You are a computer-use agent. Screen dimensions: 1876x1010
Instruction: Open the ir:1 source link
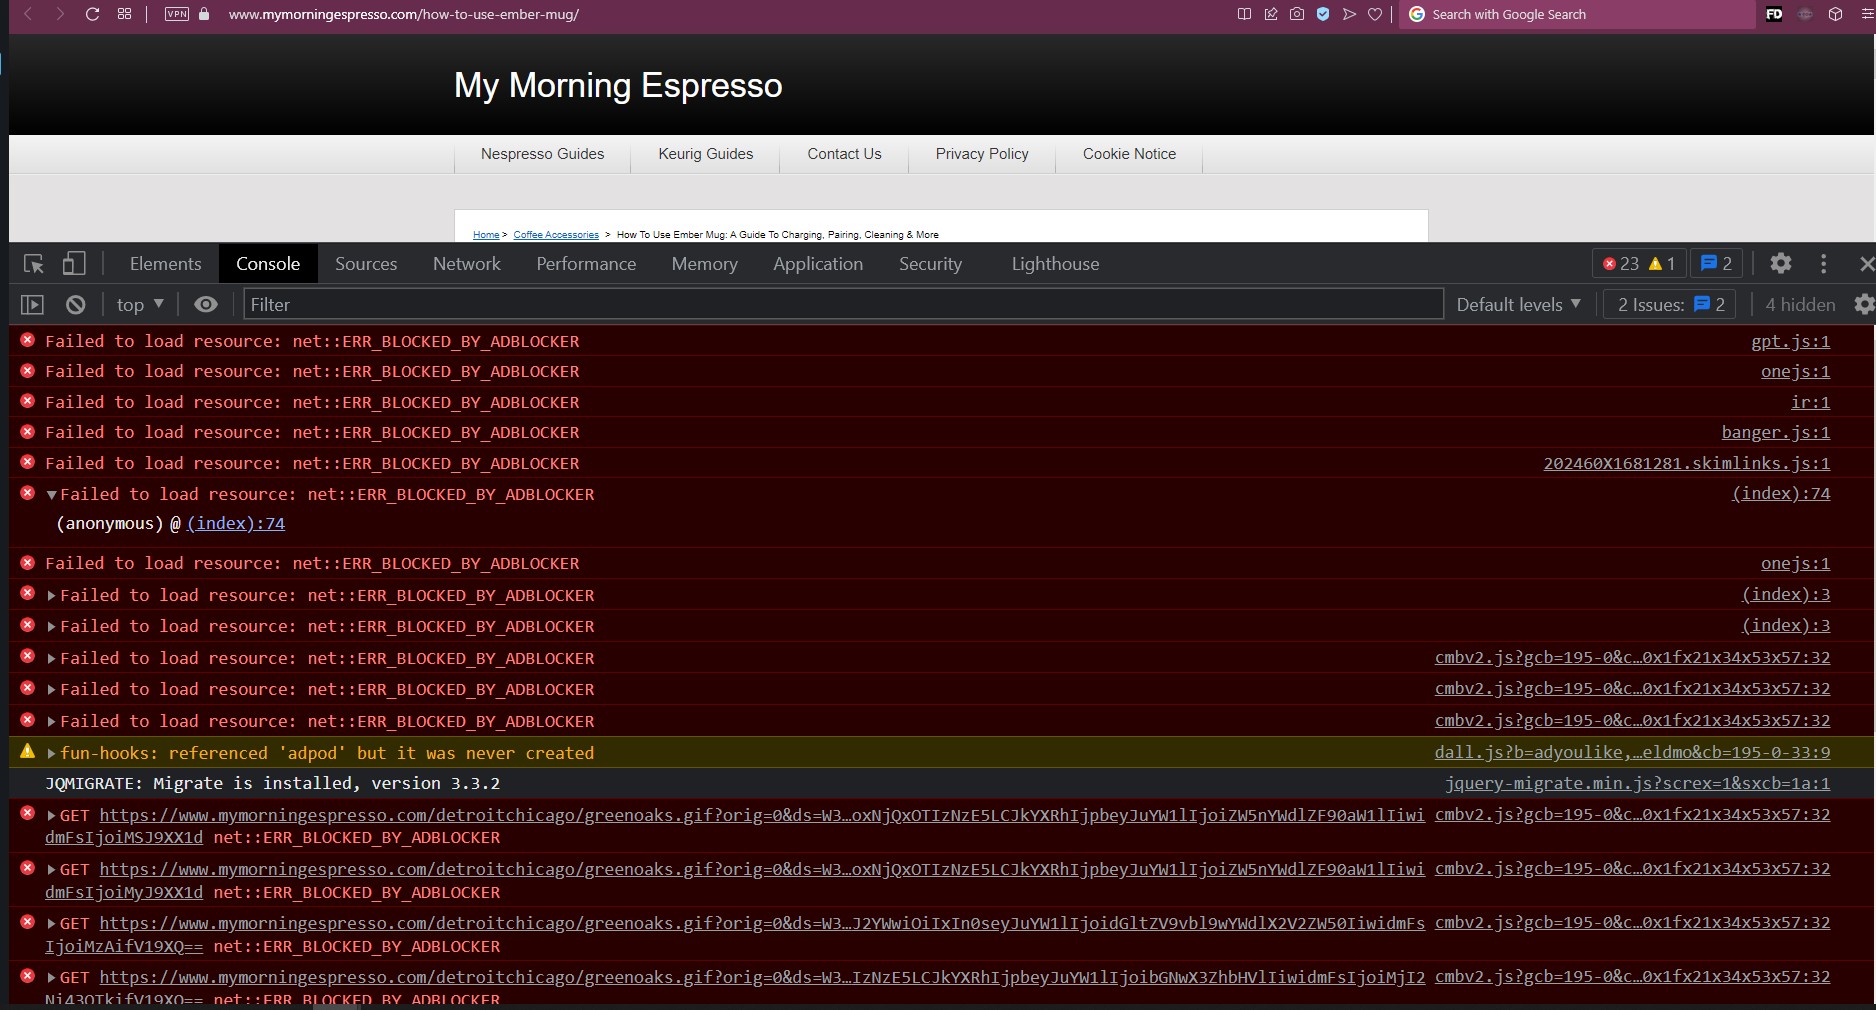coord(1810,403)
